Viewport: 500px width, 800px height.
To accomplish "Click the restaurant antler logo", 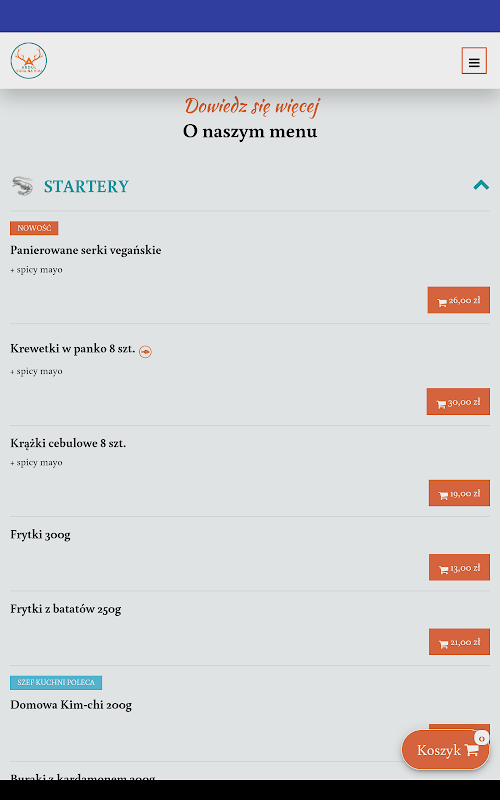I will pyautogui.click(x=29, y=61).
